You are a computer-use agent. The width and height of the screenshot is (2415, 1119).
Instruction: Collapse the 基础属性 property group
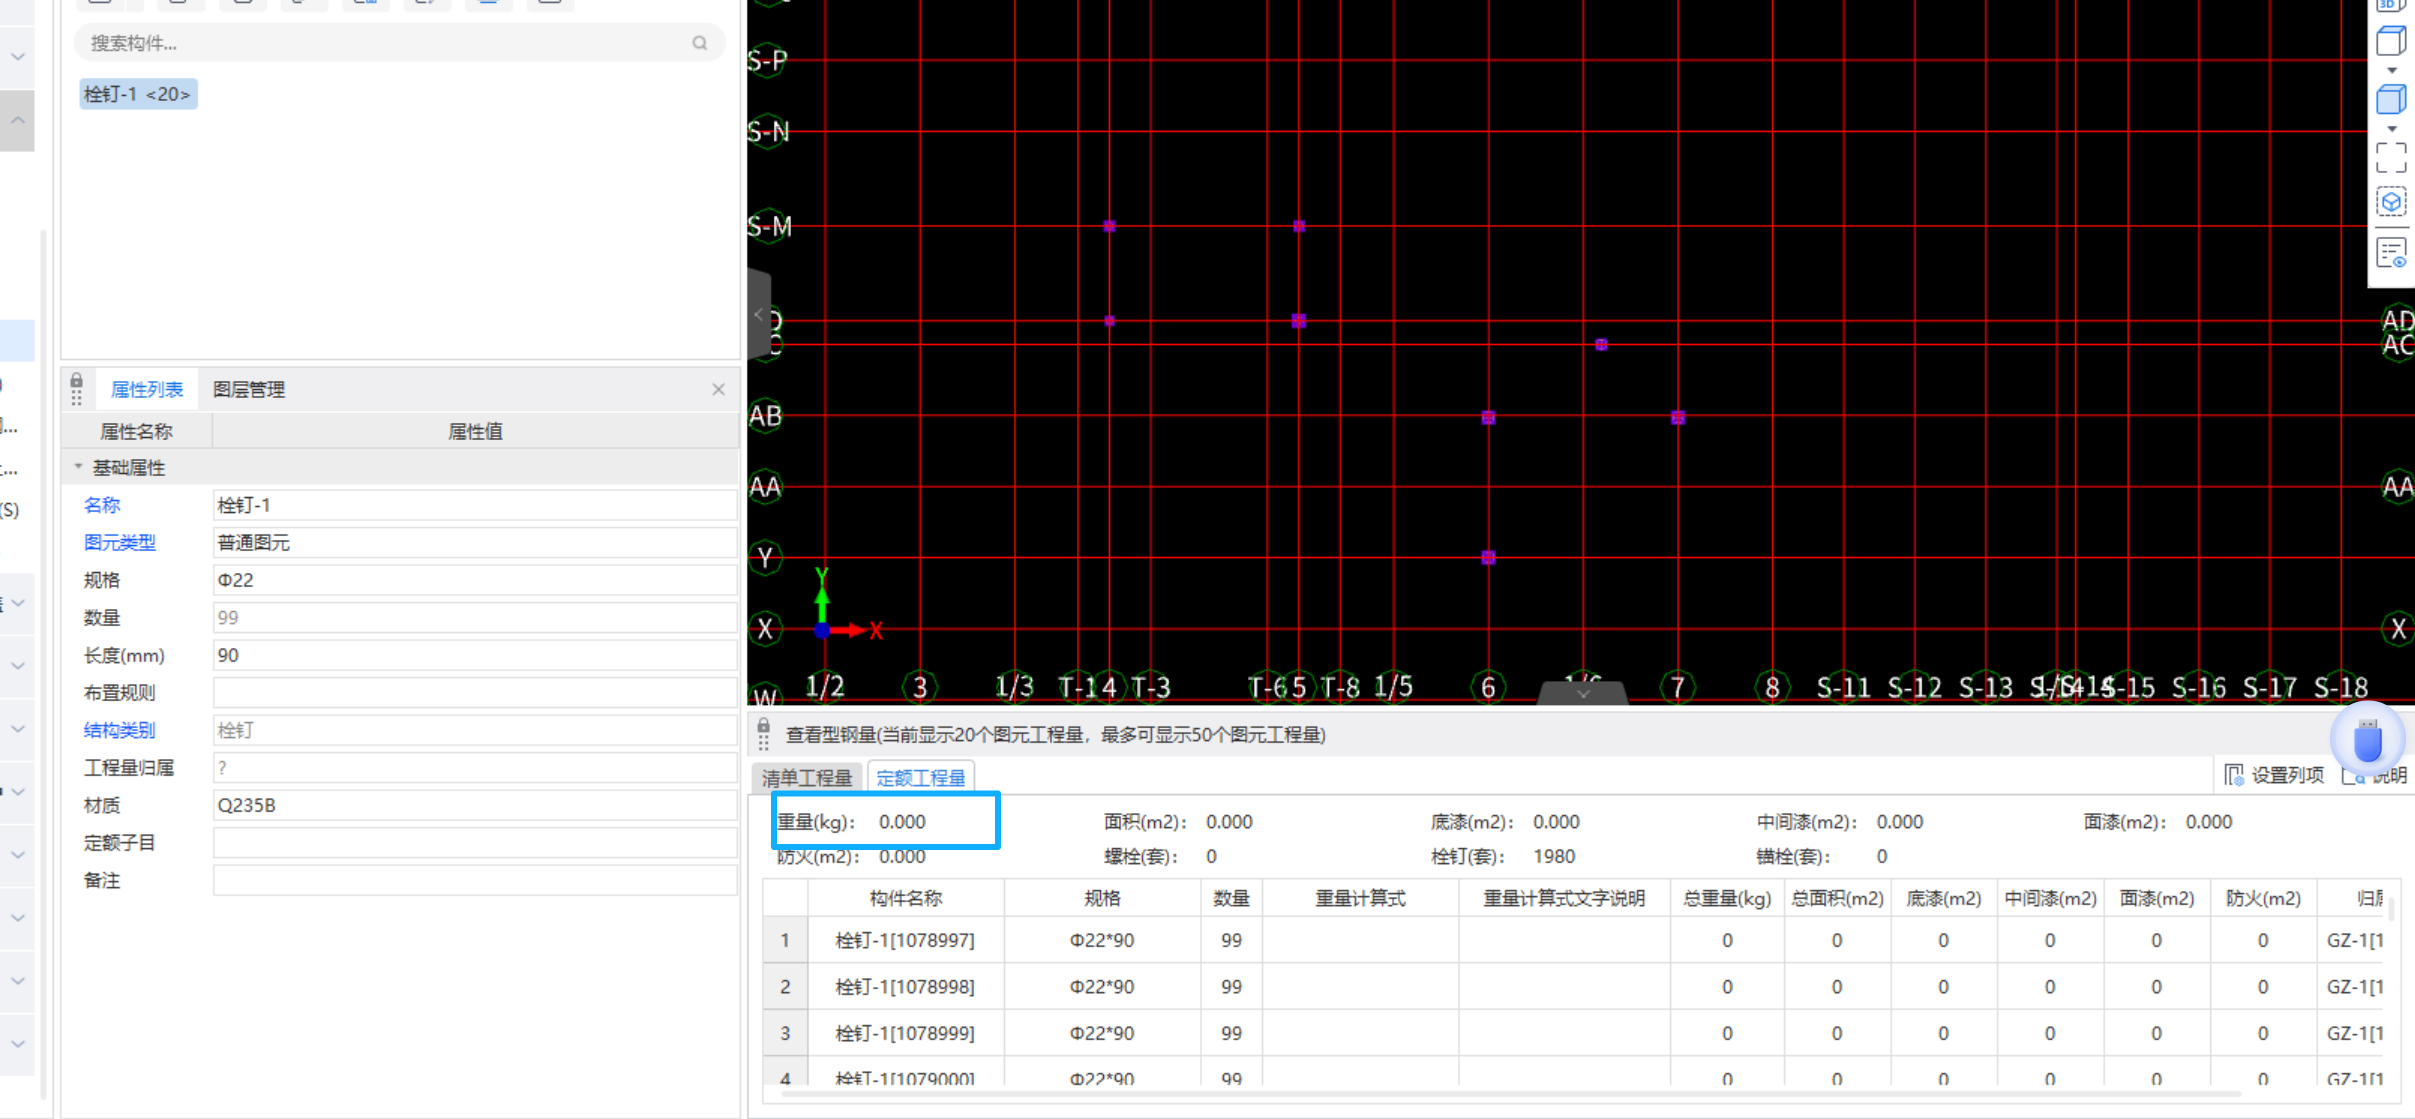coord(78,467)
